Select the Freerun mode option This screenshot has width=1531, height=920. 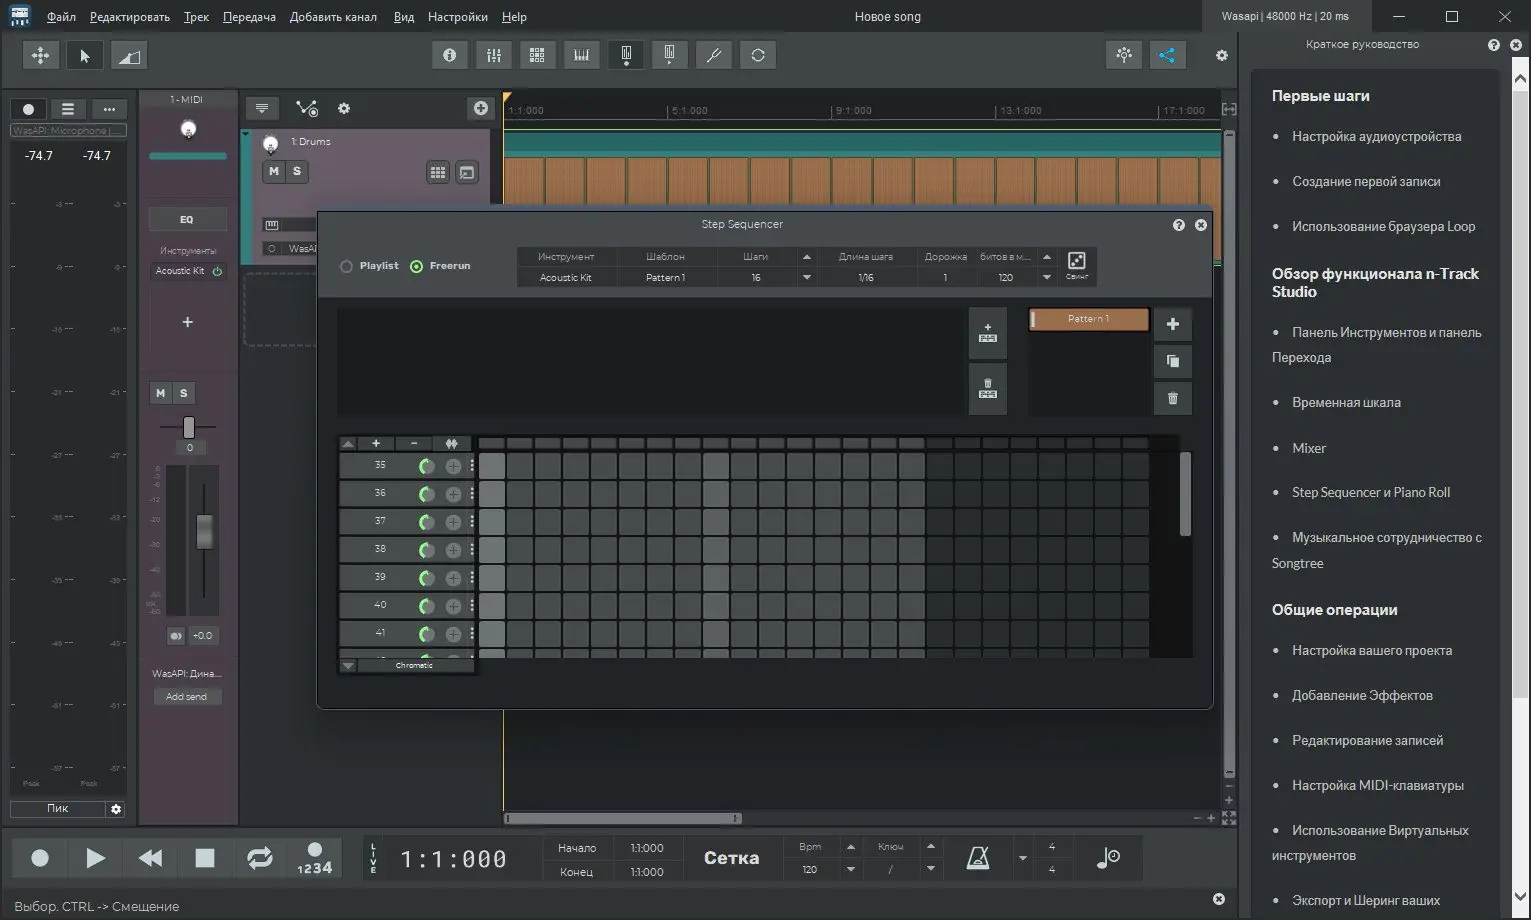pyautogui.click(x=417, y=266)
